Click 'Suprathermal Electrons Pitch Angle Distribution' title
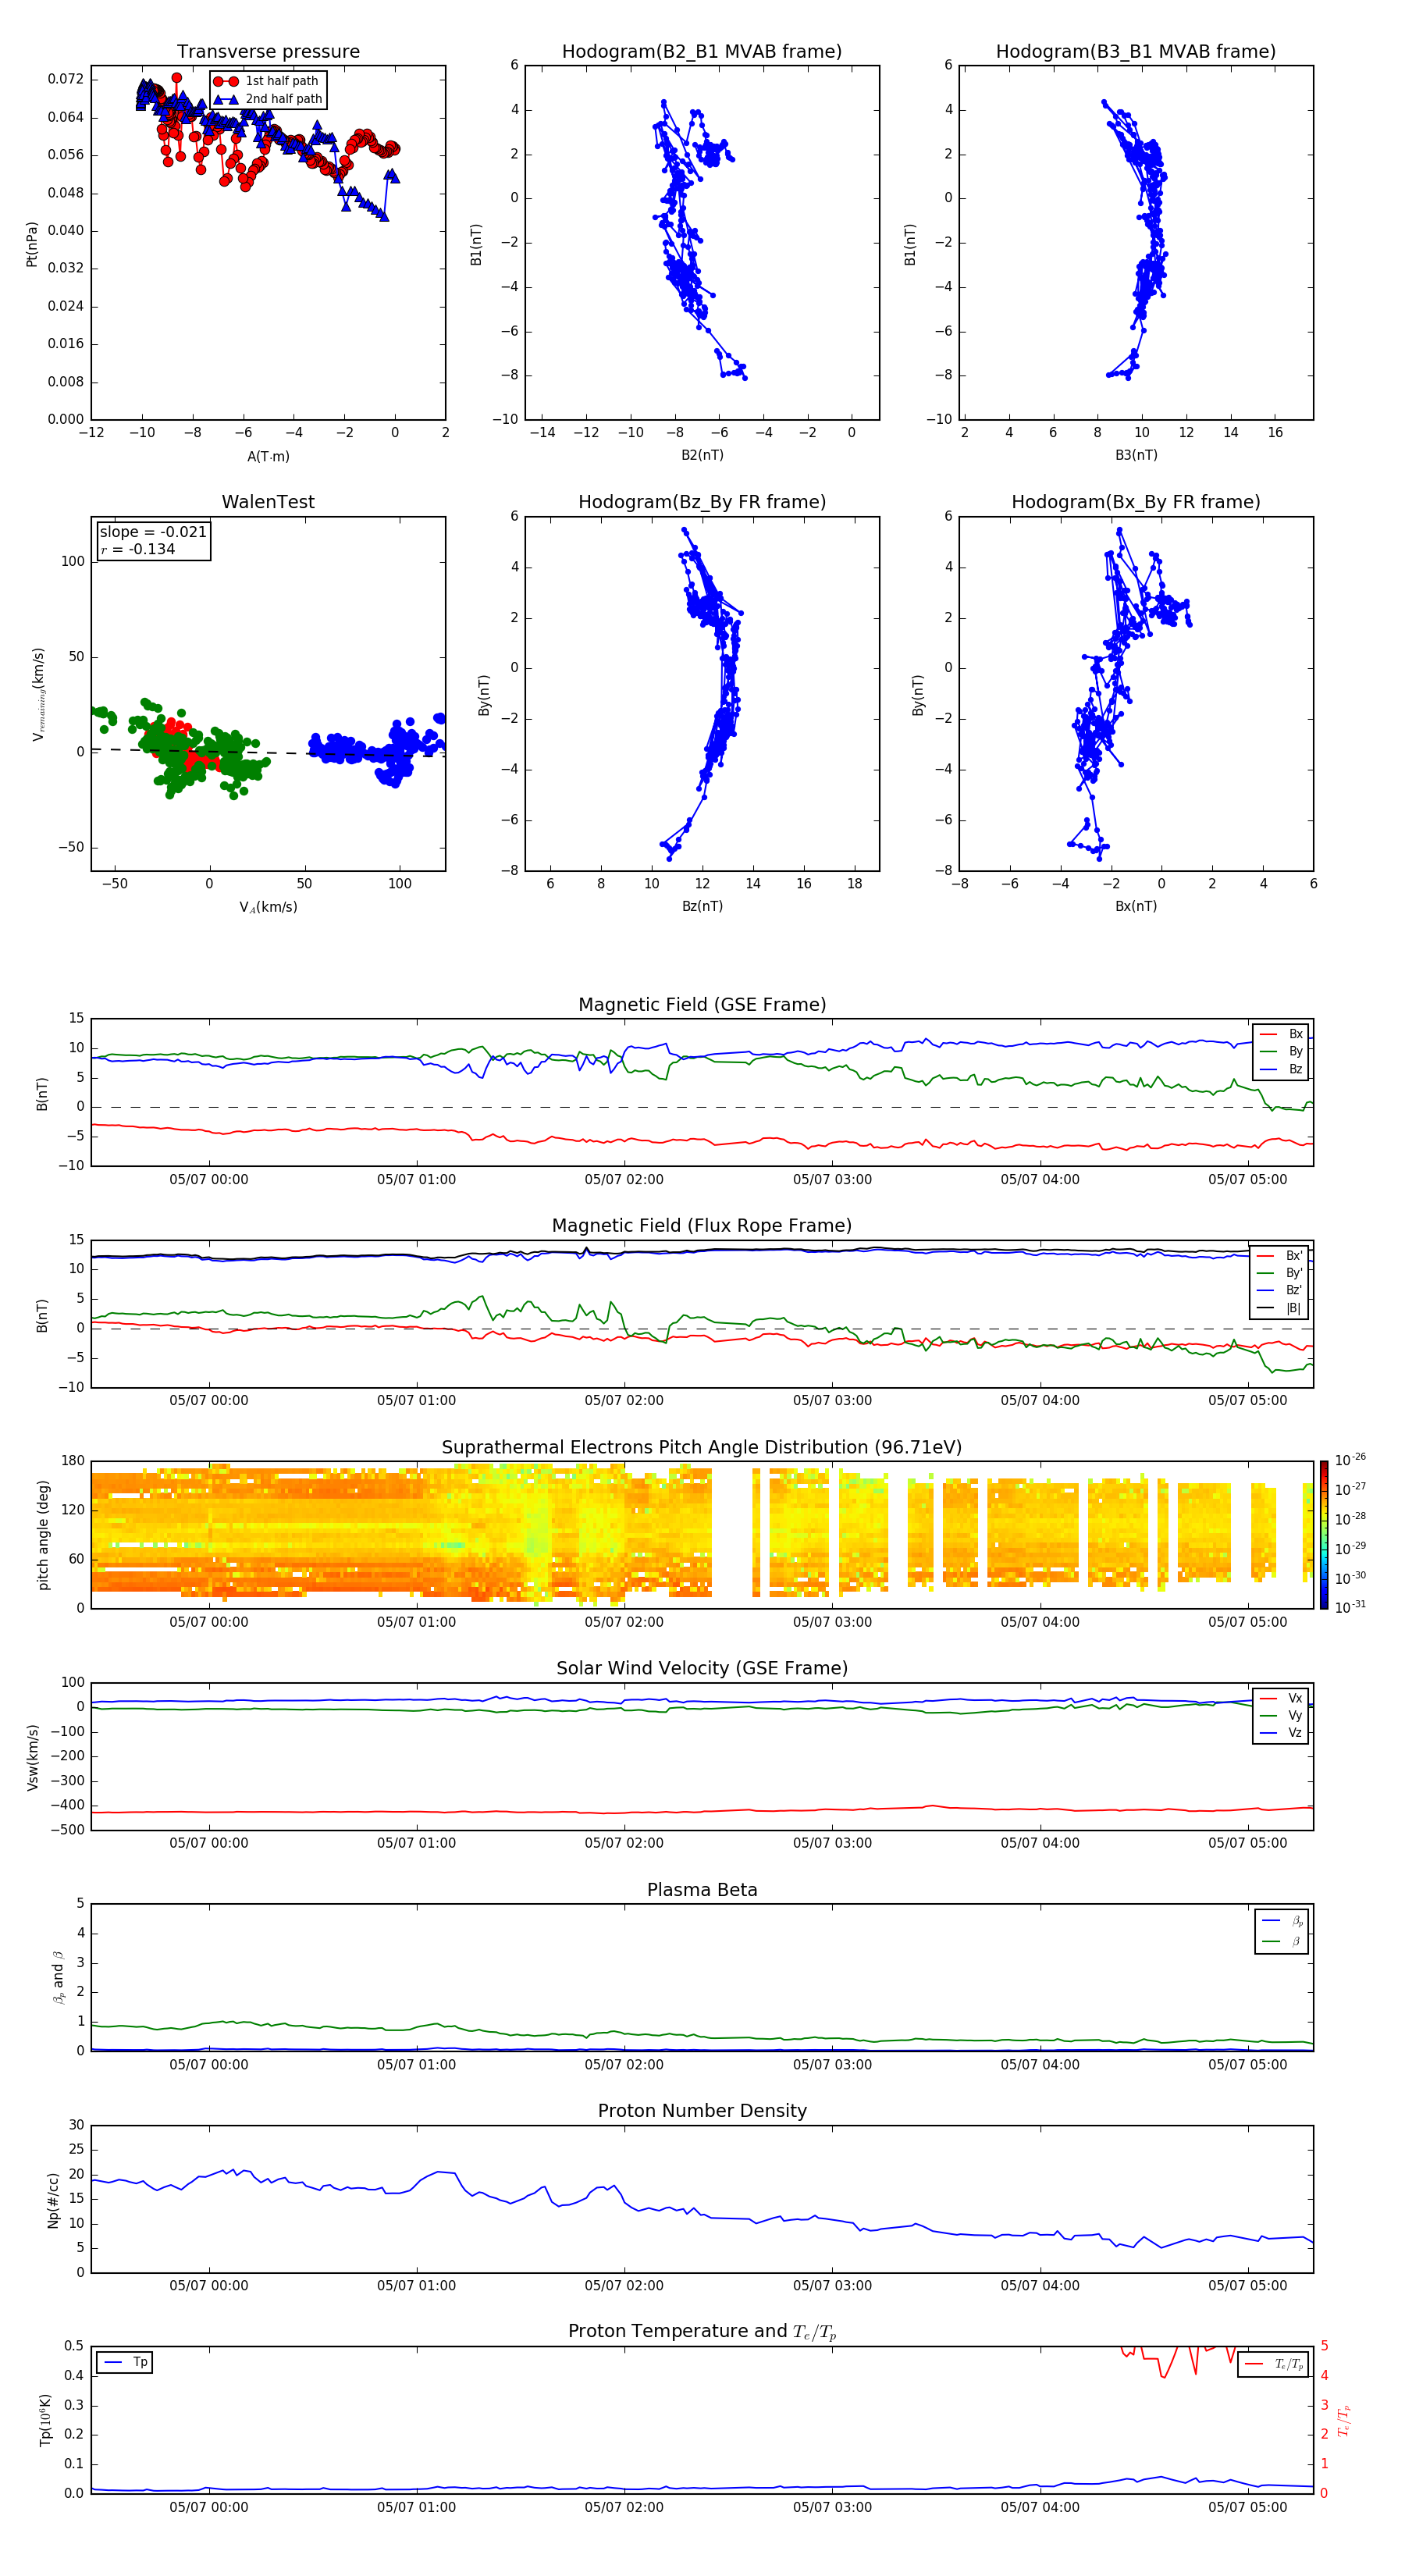 click(702, 1448)
